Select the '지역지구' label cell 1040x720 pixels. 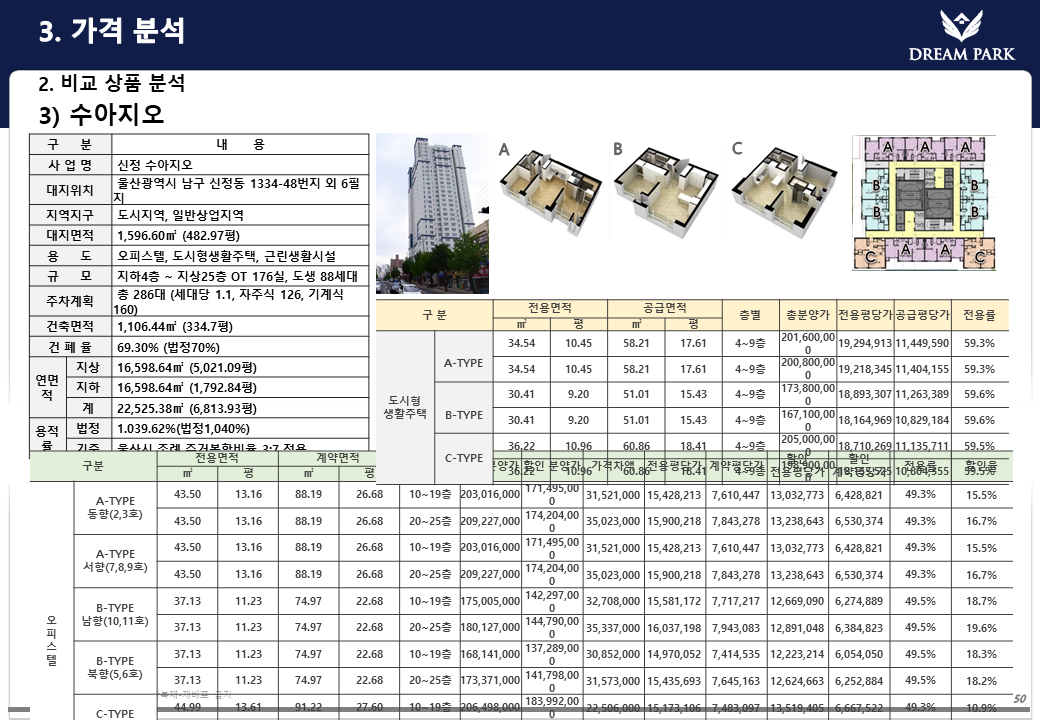pyautogui.click(x=70, y=215)
